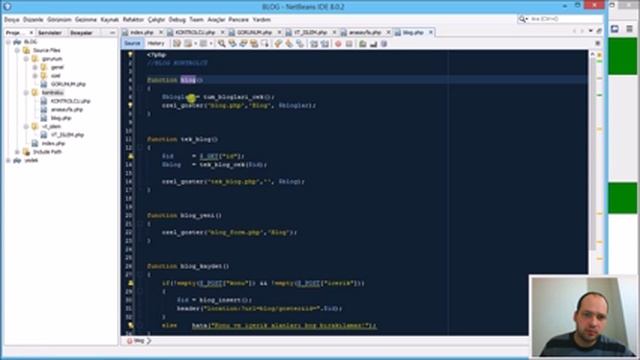The height and width of the screenshot is (360, 640).
Task: Click the Next Bookmark icon
Action: pyautogui.click(x=289, y=43)
